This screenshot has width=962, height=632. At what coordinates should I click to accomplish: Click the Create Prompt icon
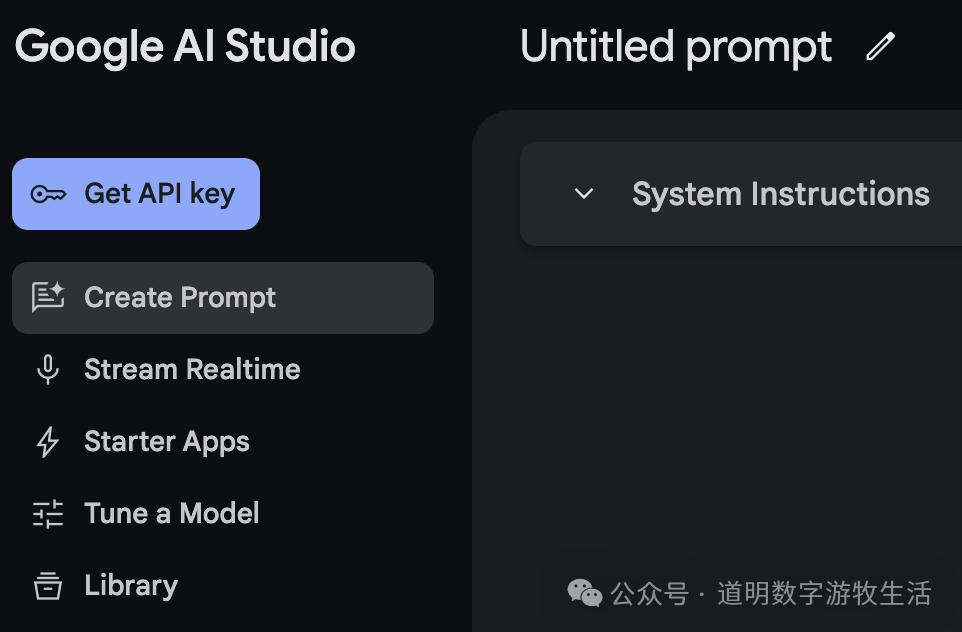48,297
